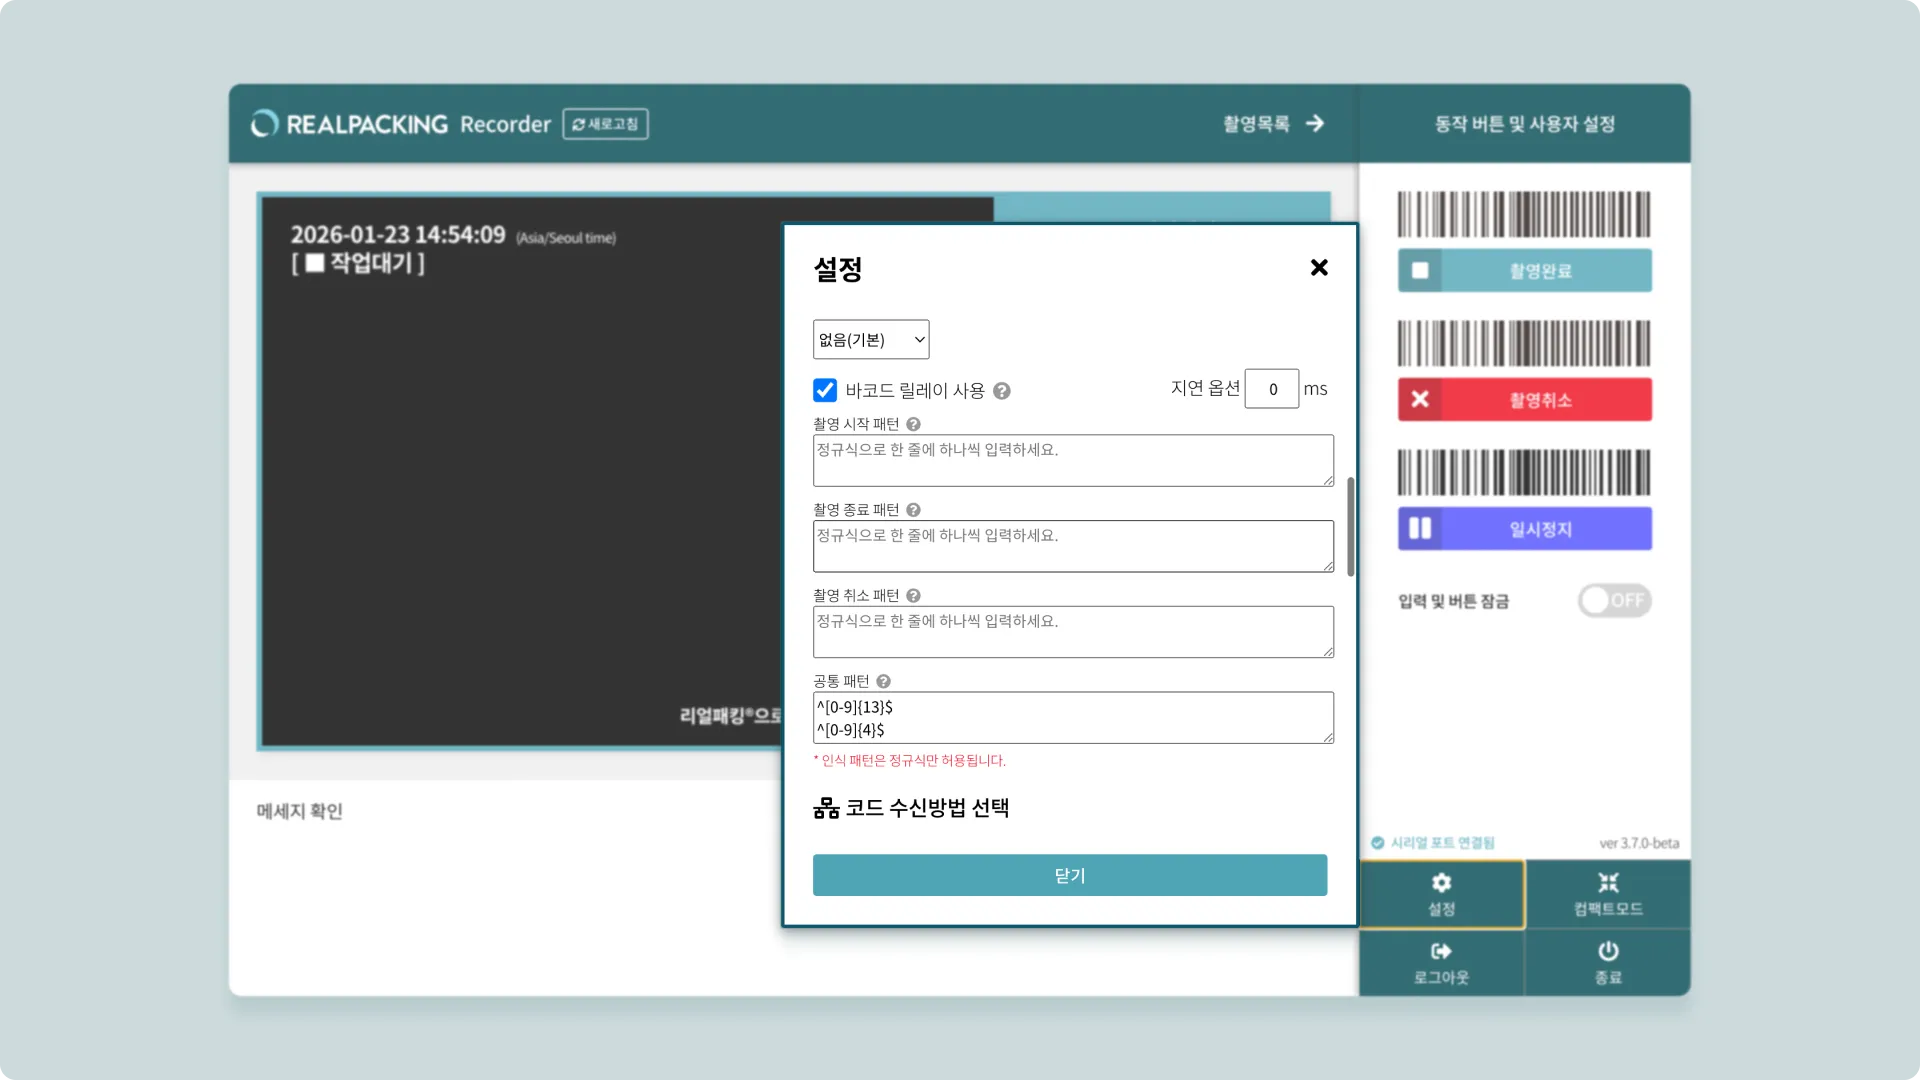Click the 지연 옵션 ms input field
Screen dimensions: 1920x1080
point(1271,389)
